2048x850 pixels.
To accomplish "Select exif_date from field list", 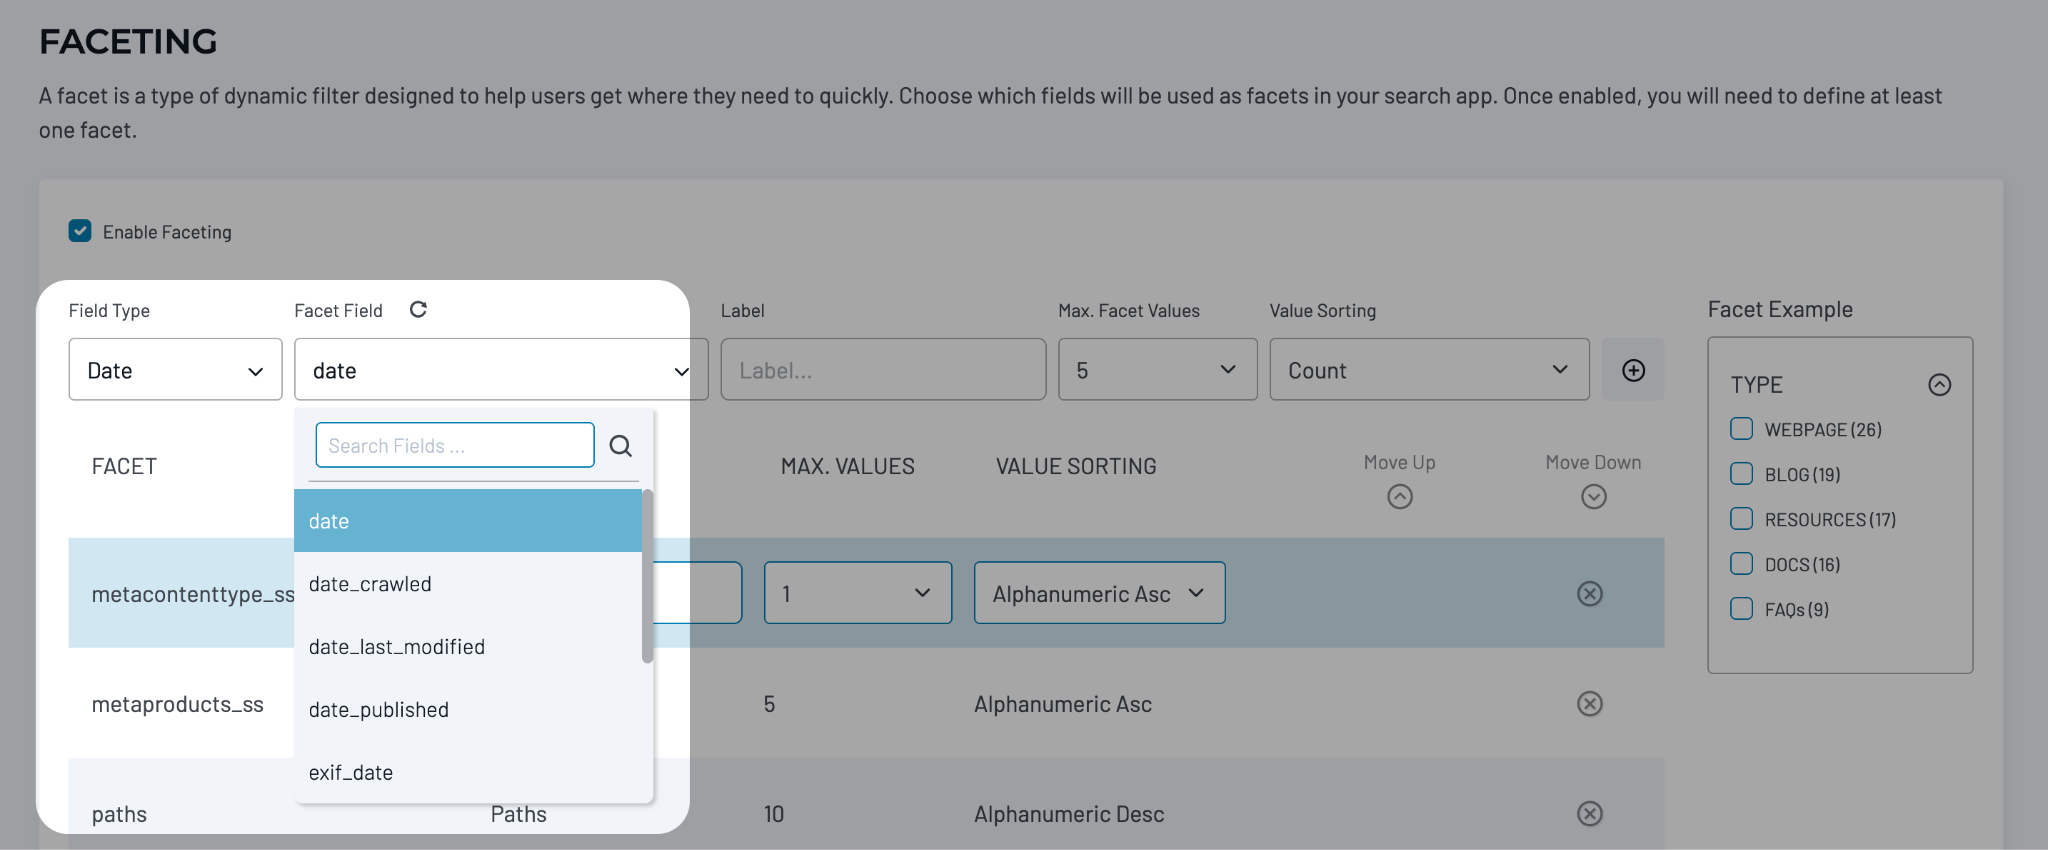I will [468, 772].
